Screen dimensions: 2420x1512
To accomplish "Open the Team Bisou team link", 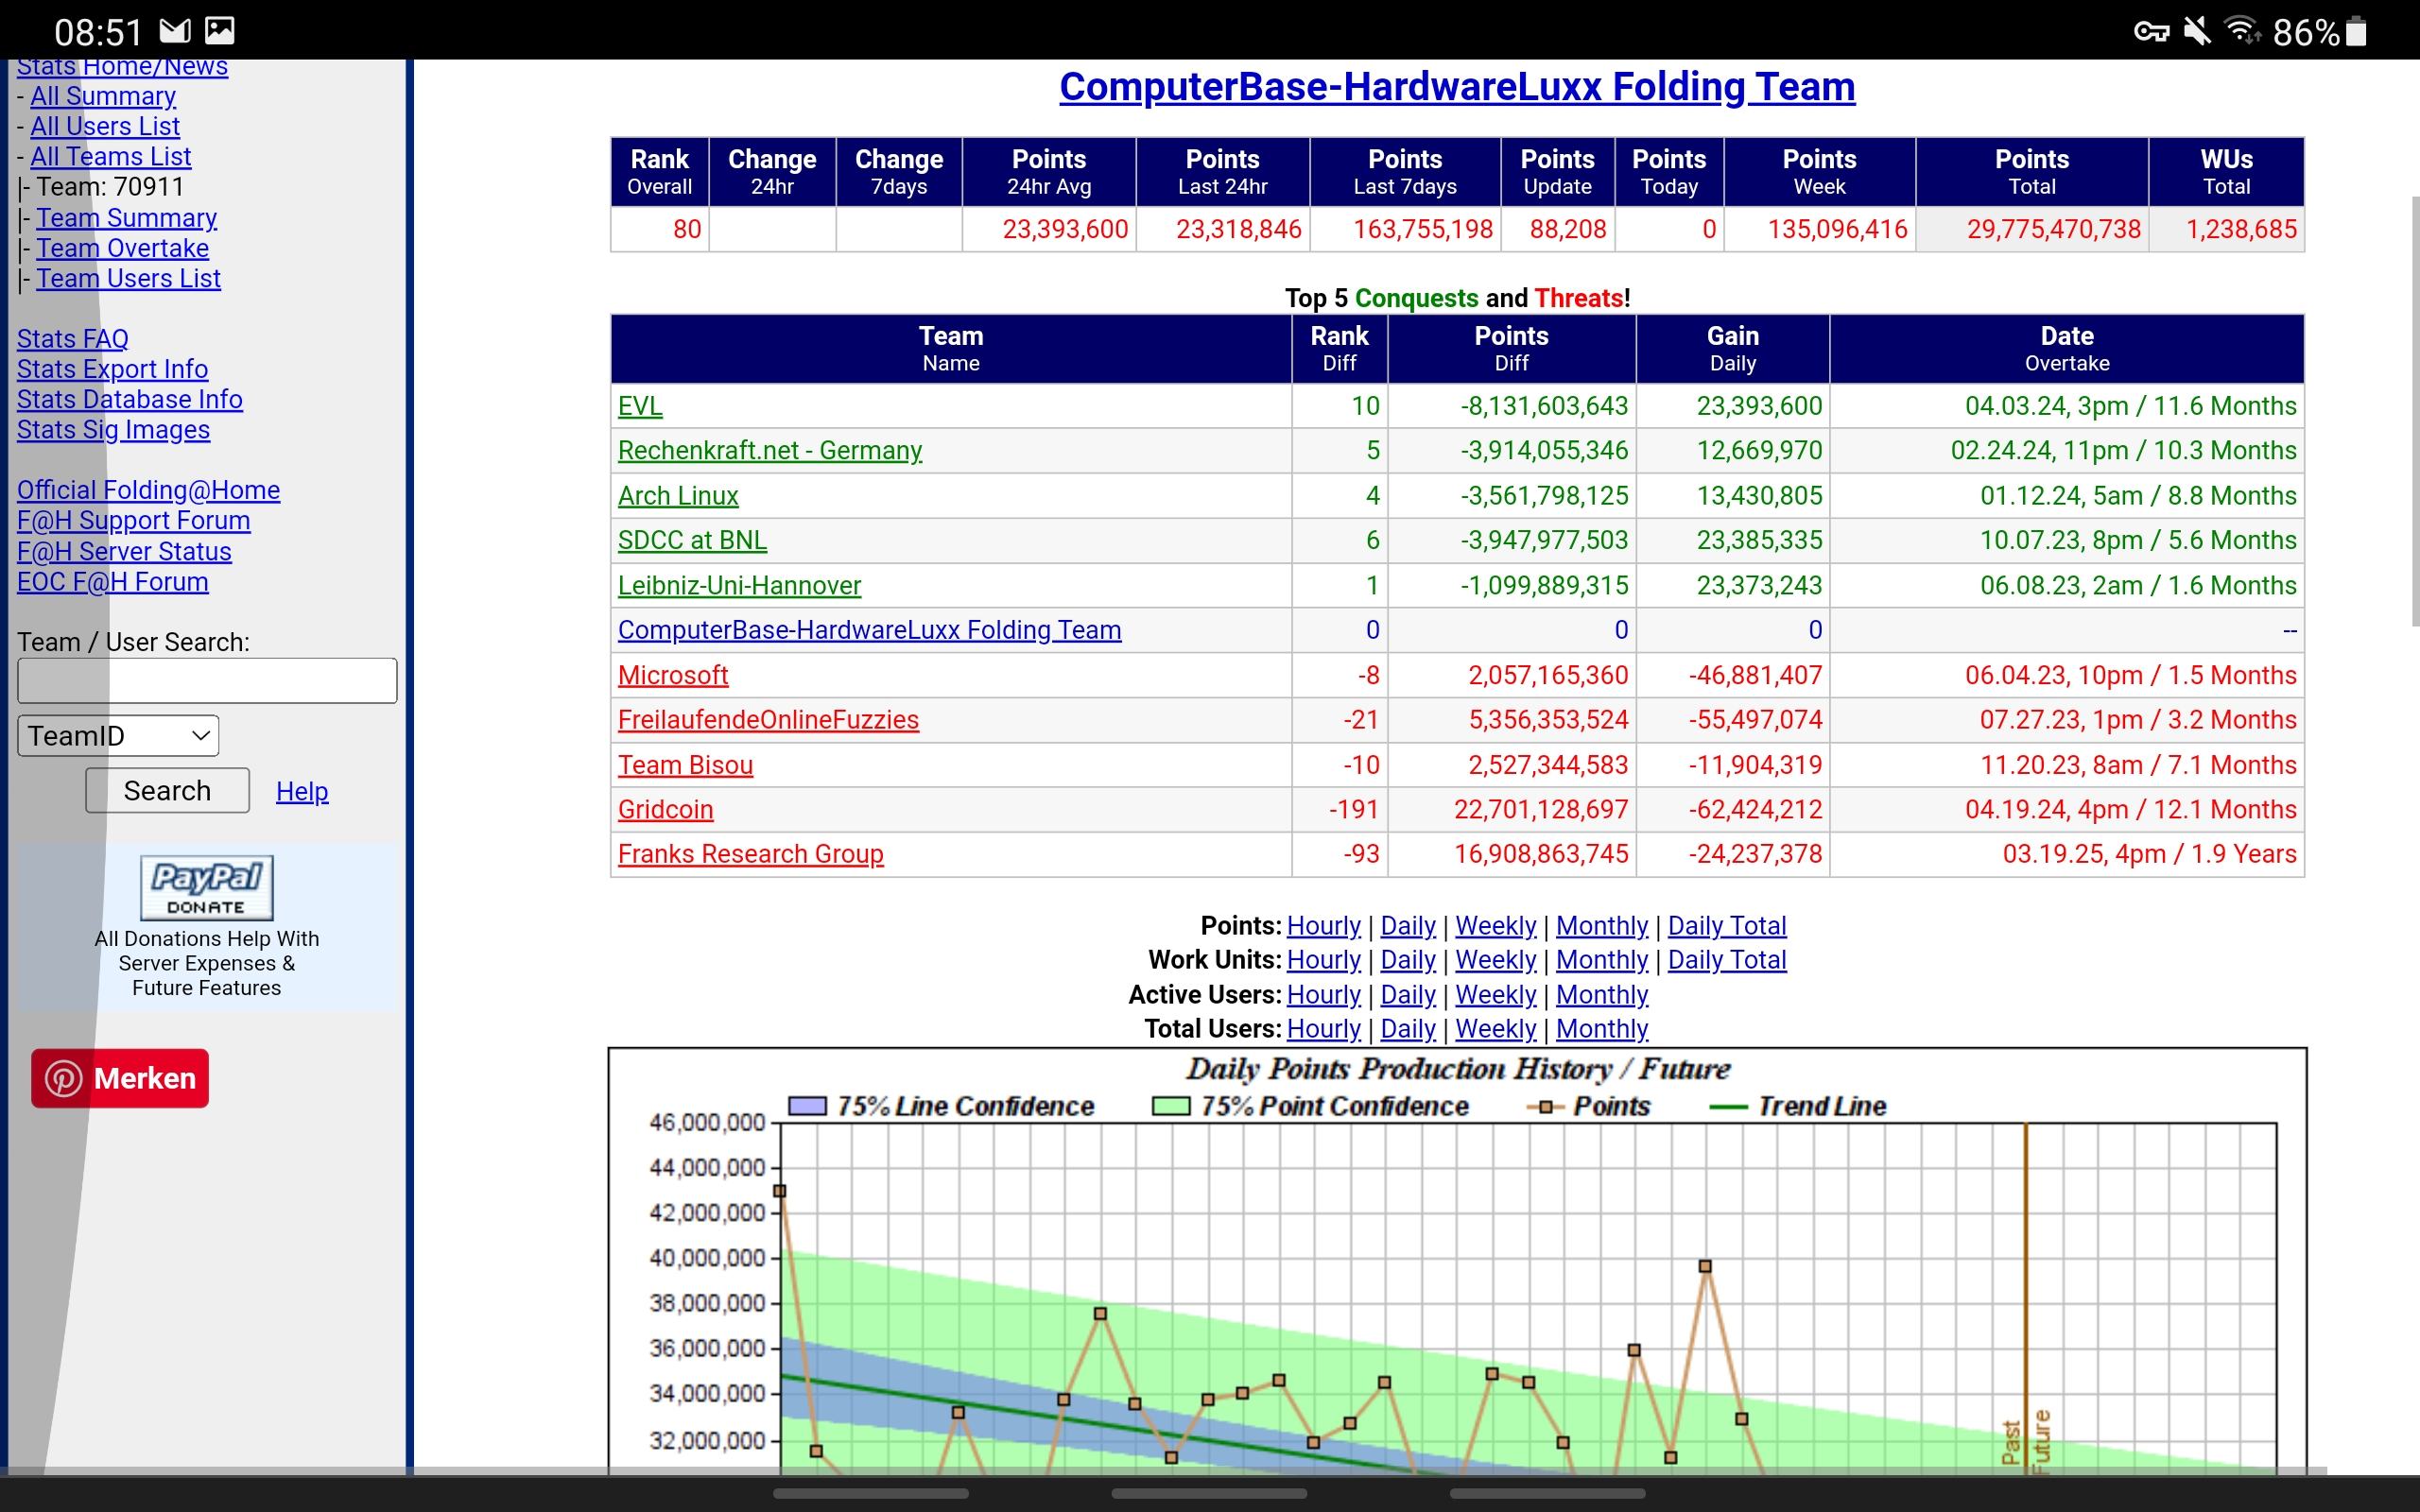I will pyautogui.click(x=685, y=765).
